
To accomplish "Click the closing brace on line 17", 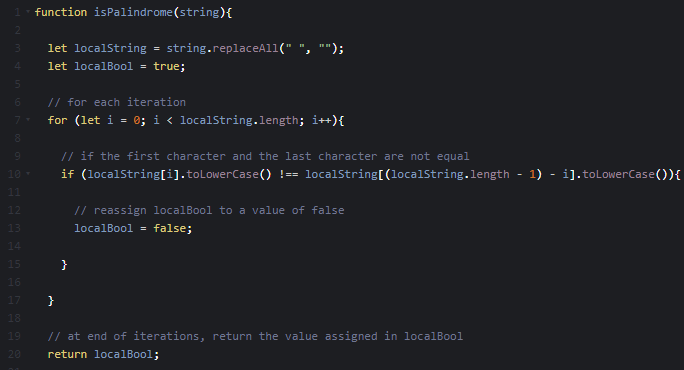I will 51,301.
